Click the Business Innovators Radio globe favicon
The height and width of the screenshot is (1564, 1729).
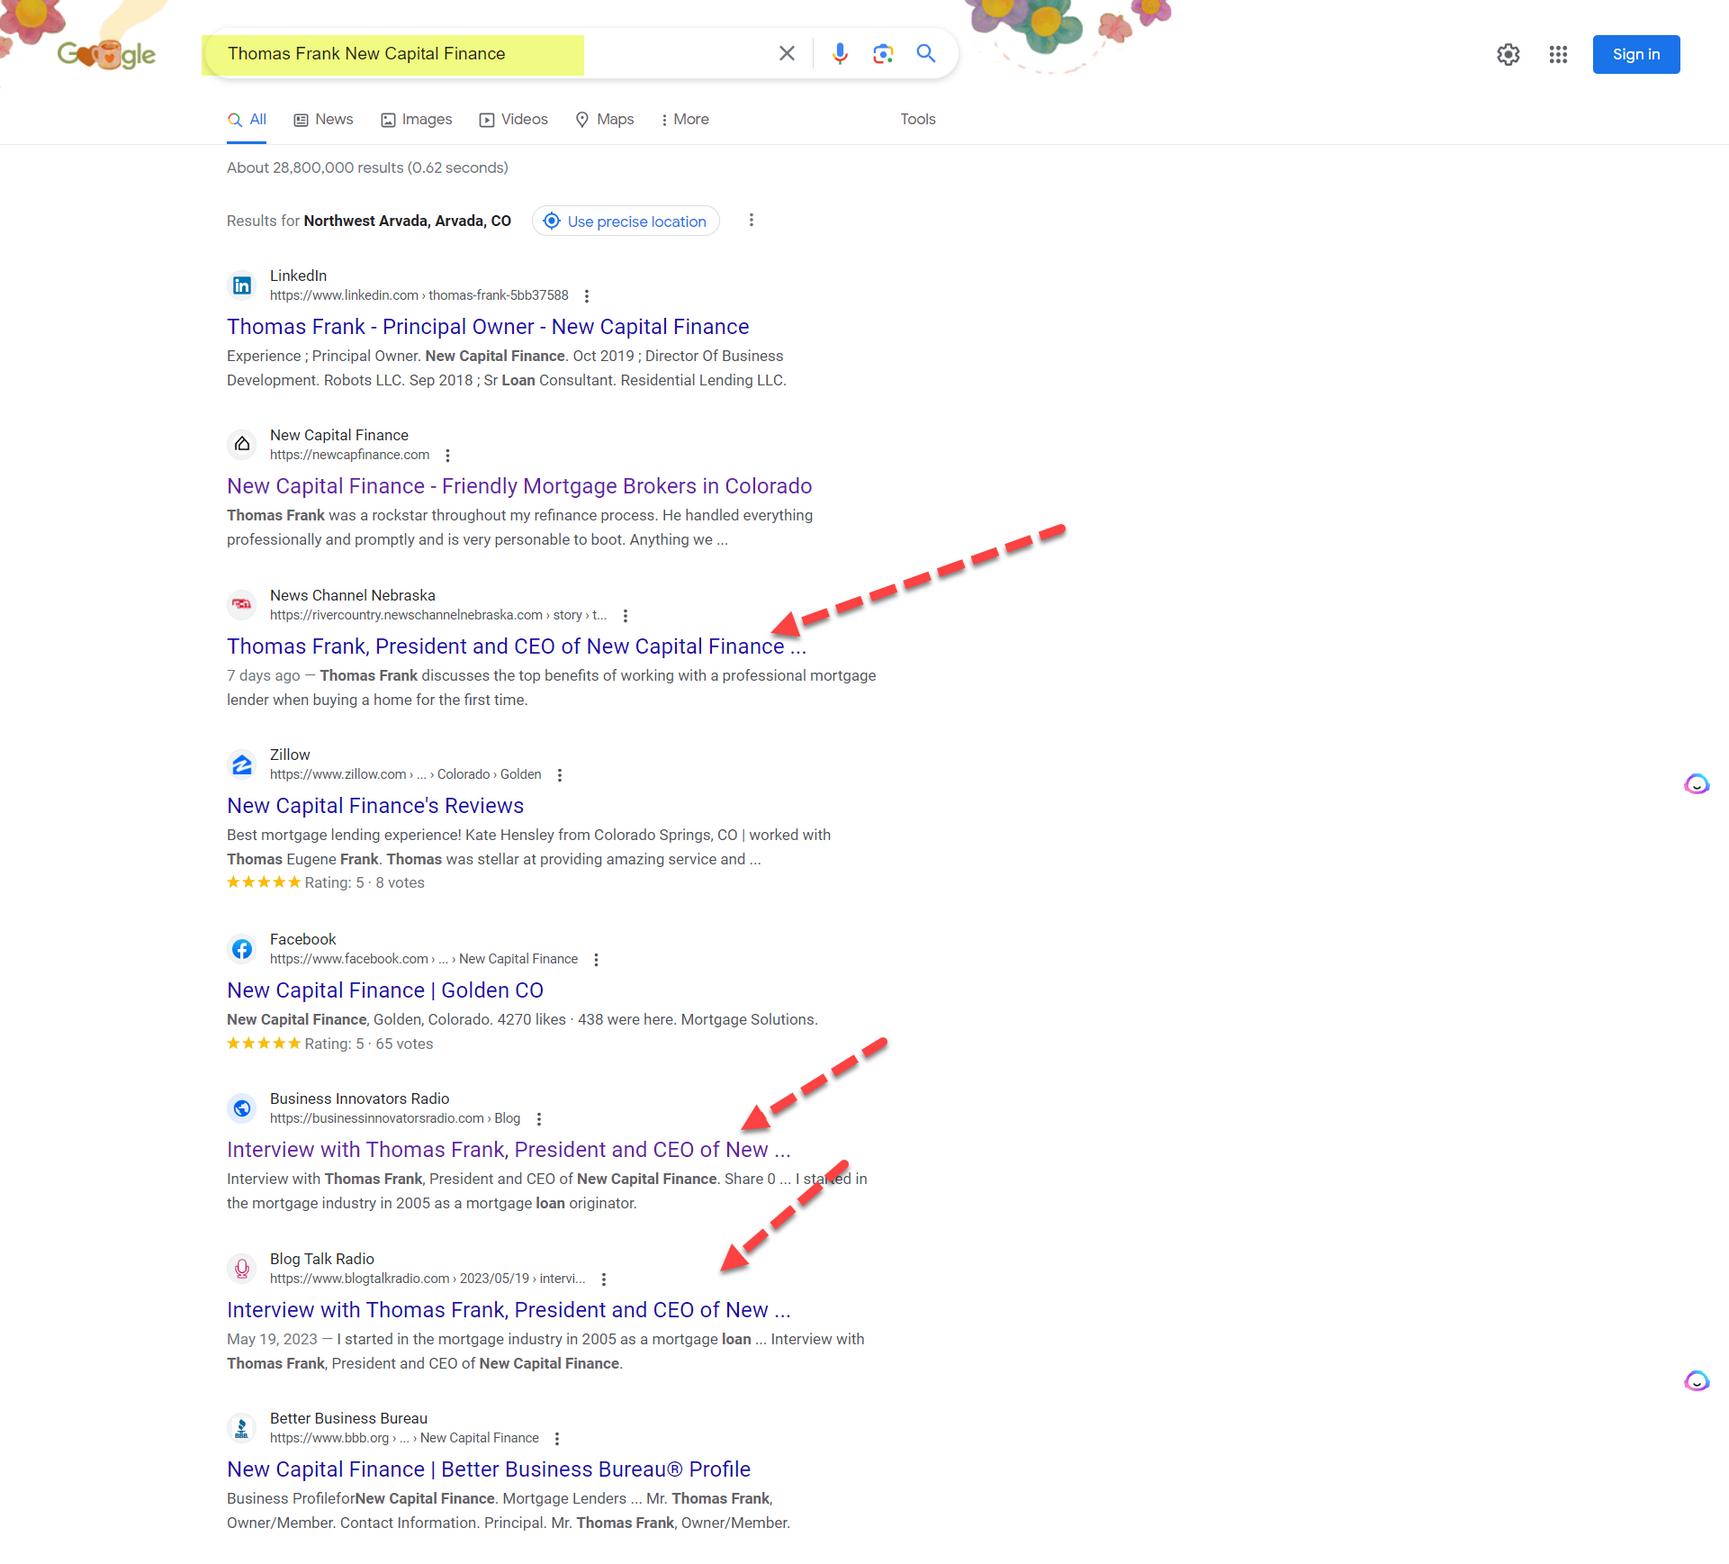[x=242, y=1108]
